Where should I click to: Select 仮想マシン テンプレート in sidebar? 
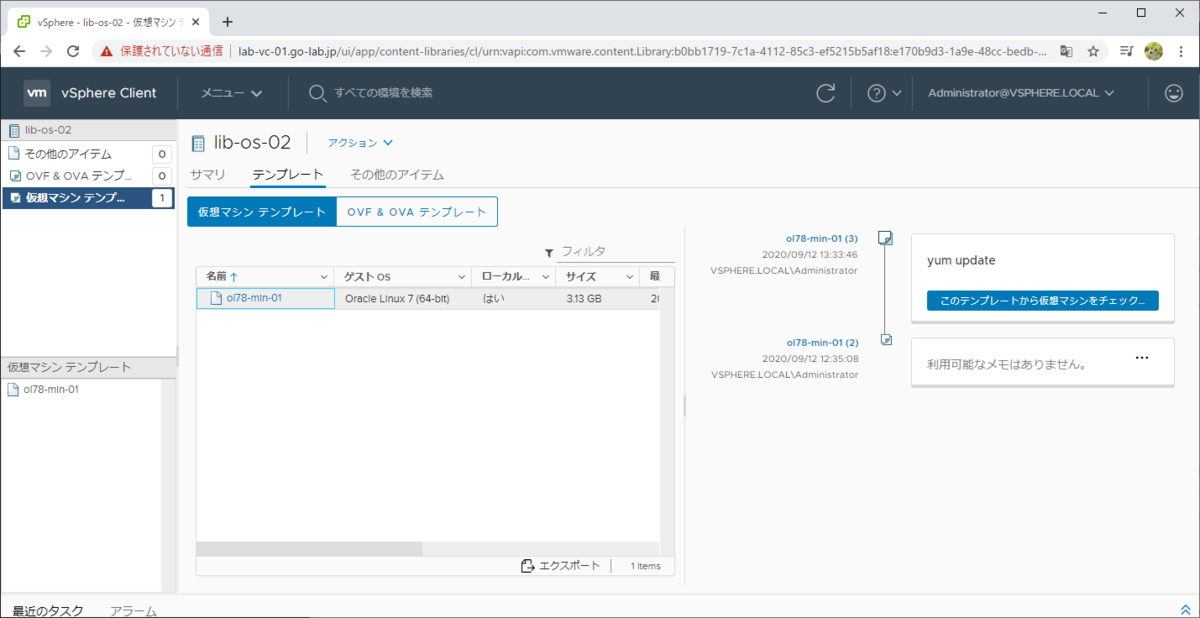88,198
